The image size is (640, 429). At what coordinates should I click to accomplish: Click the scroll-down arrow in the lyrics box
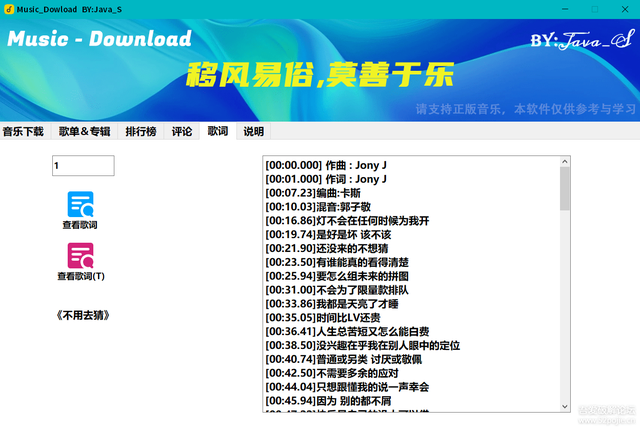[x=564, y=406]
